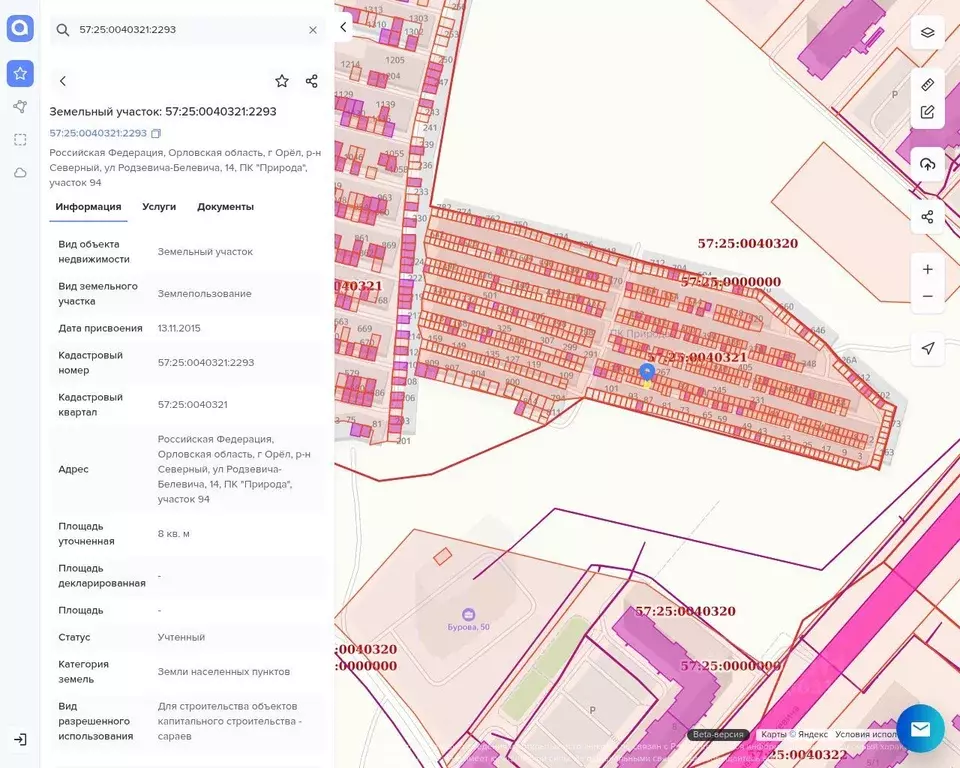Switch to the Услуги tab
The height and width of the screenshot is (768, 960).
(159, 207)
